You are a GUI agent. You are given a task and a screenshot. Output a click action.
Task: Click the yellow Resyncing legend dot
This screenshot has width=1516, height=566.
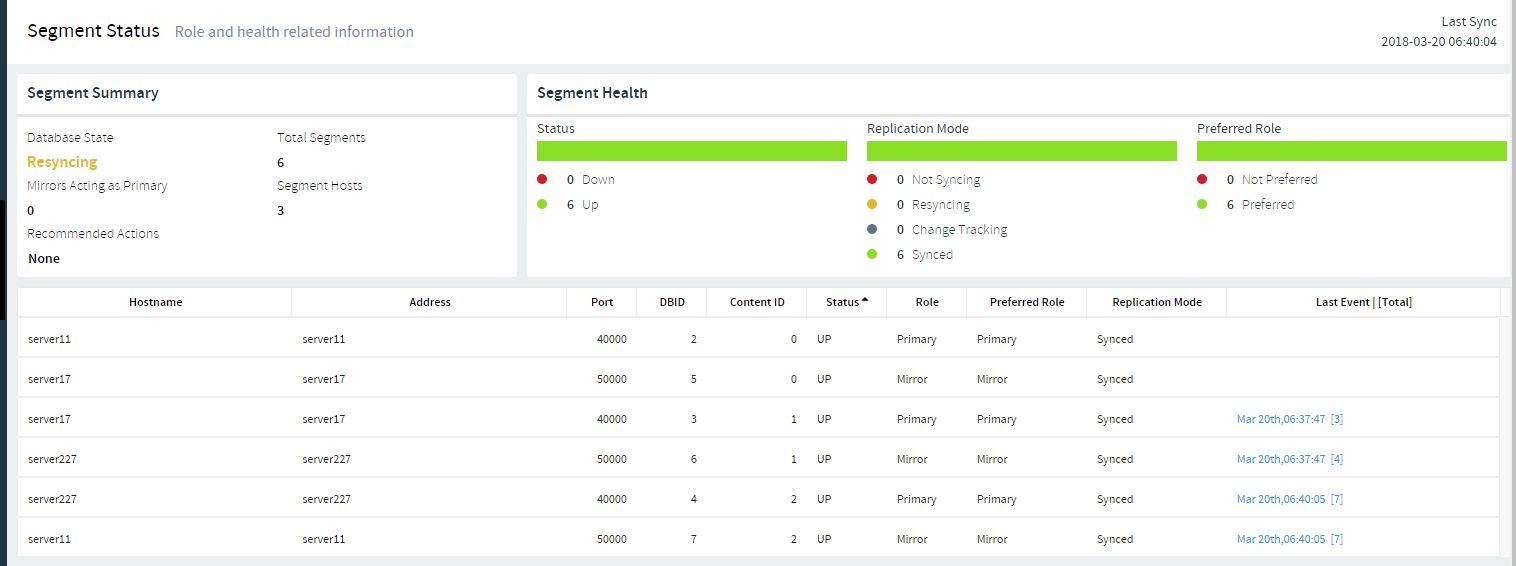(872, 205)
